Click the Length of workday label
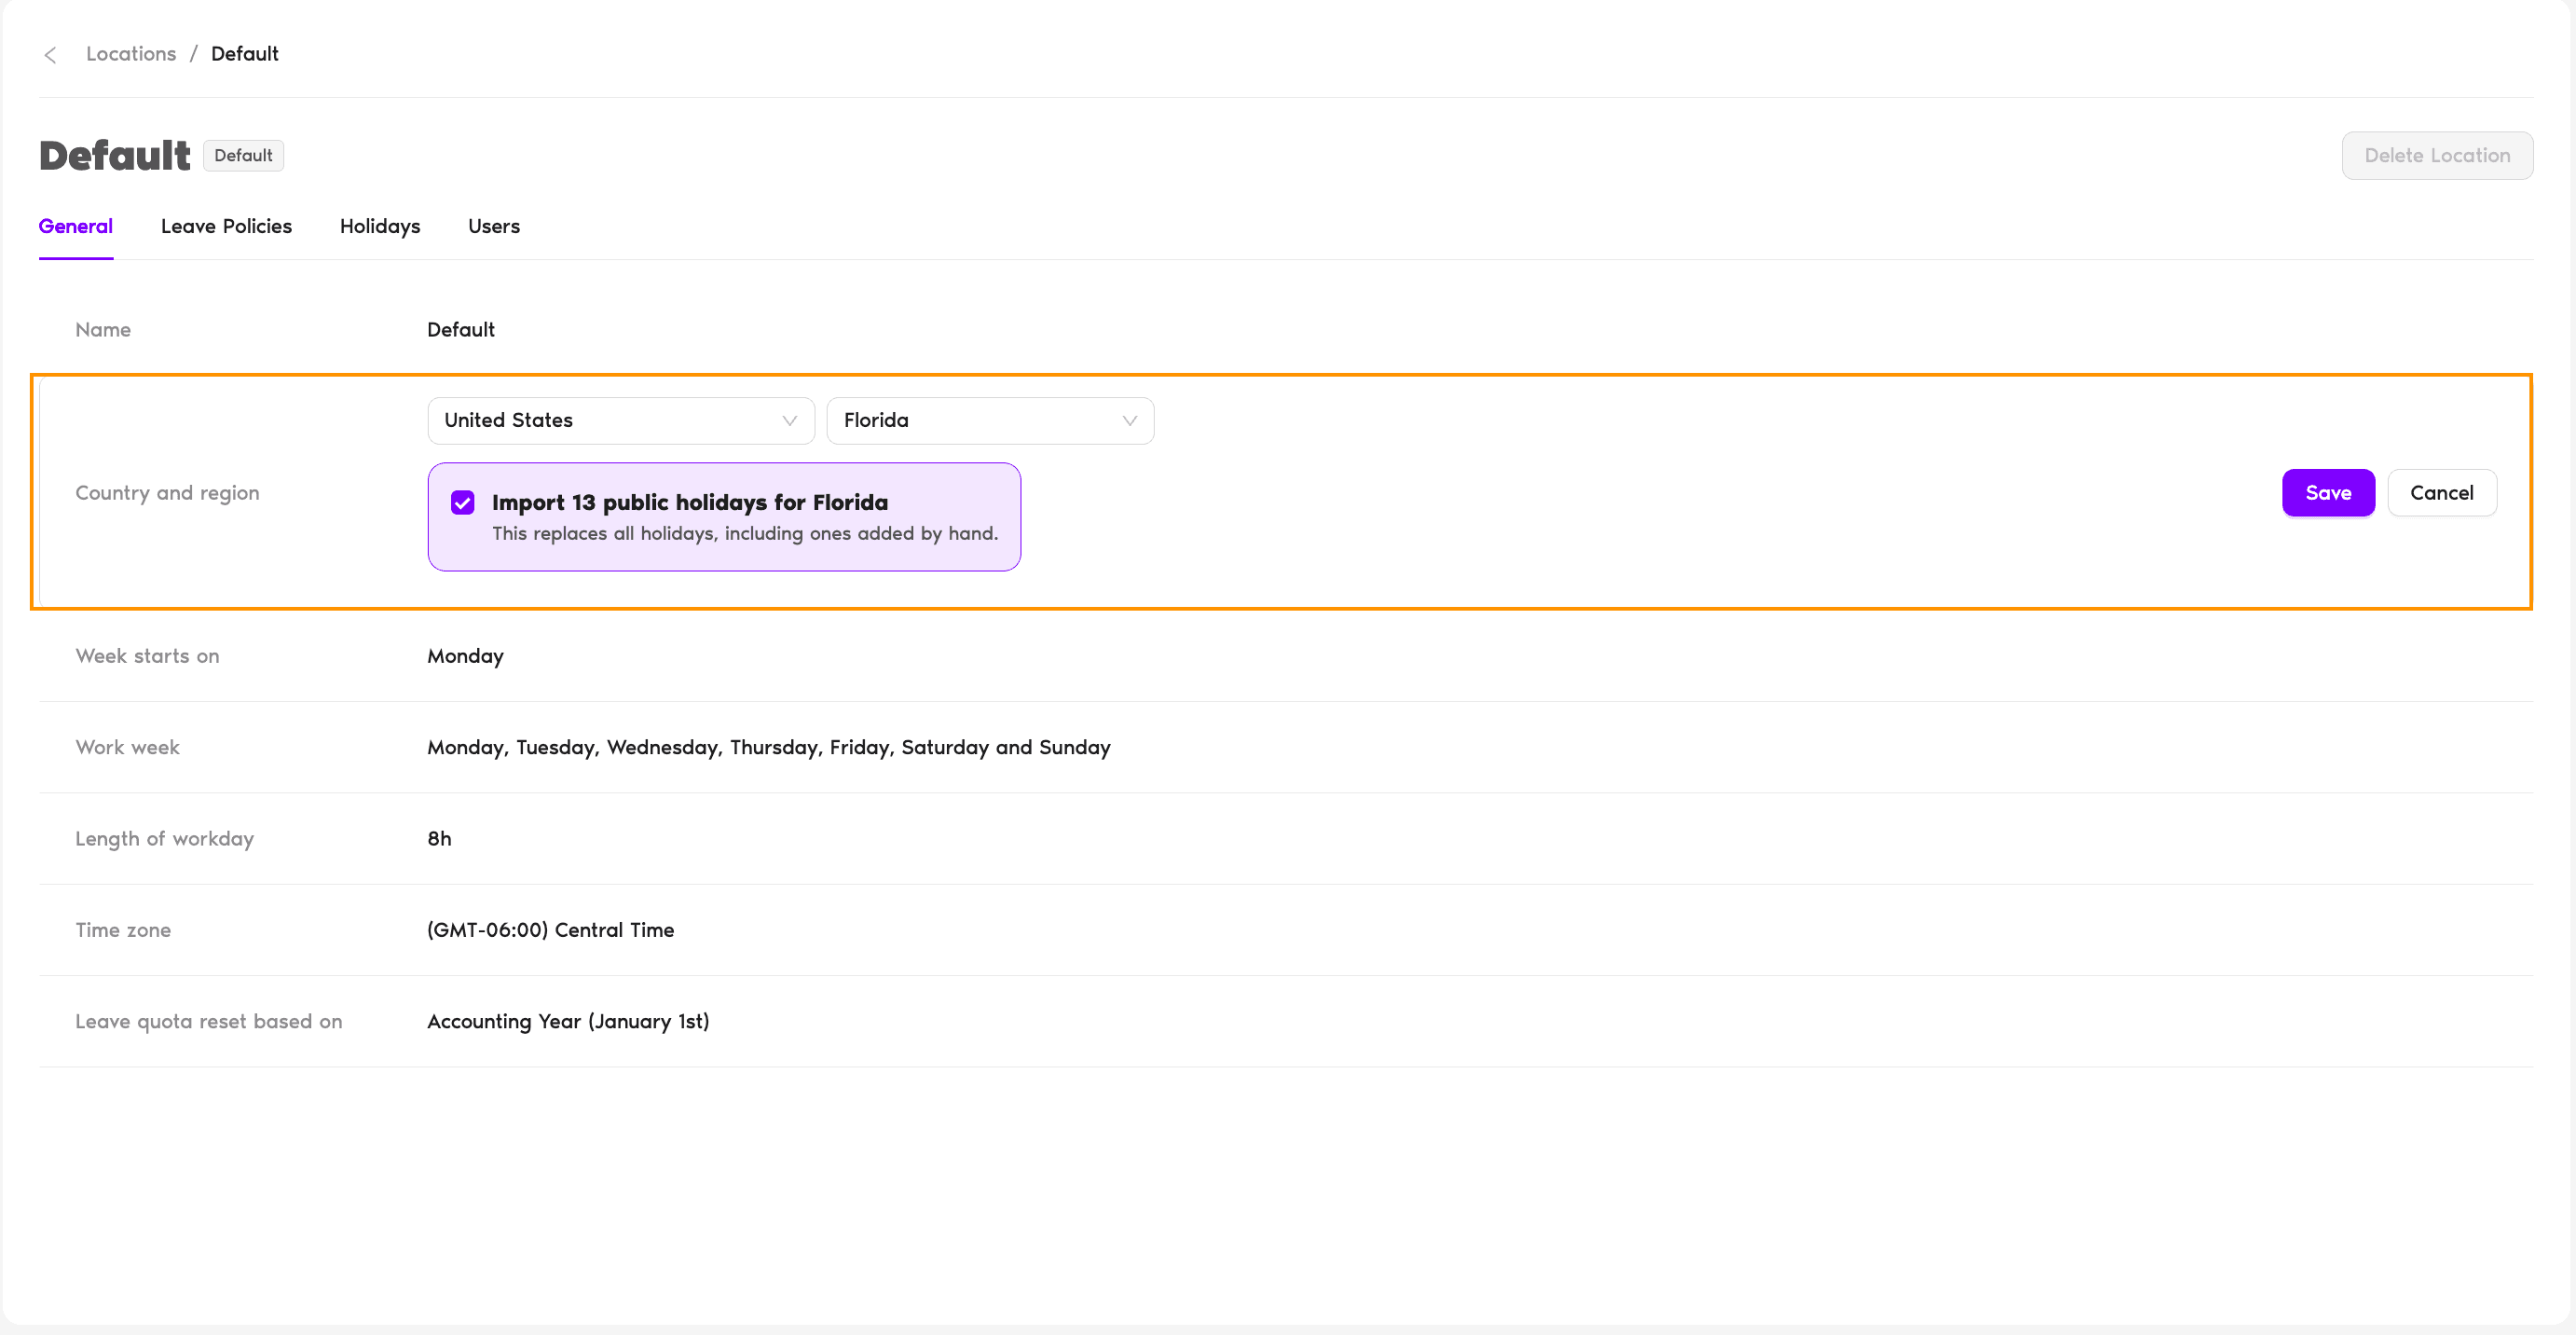Viewport: 2576px width, 1335px height. [165, 839]
